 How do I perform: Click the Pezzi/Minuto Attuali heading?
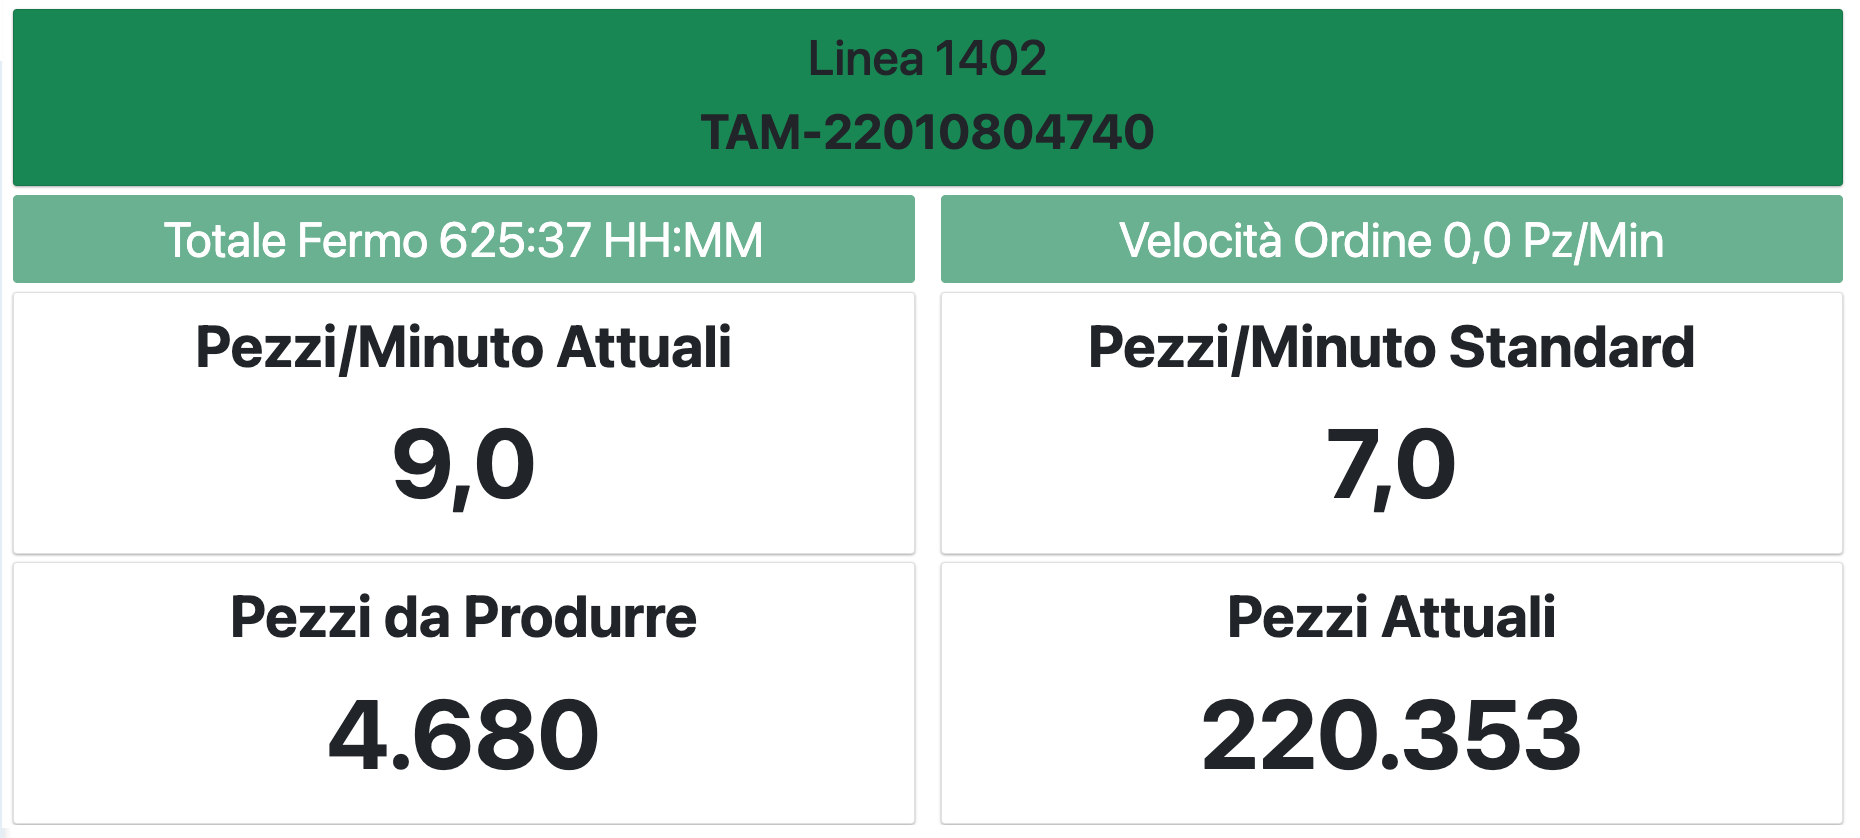click(x=463, y=348)
